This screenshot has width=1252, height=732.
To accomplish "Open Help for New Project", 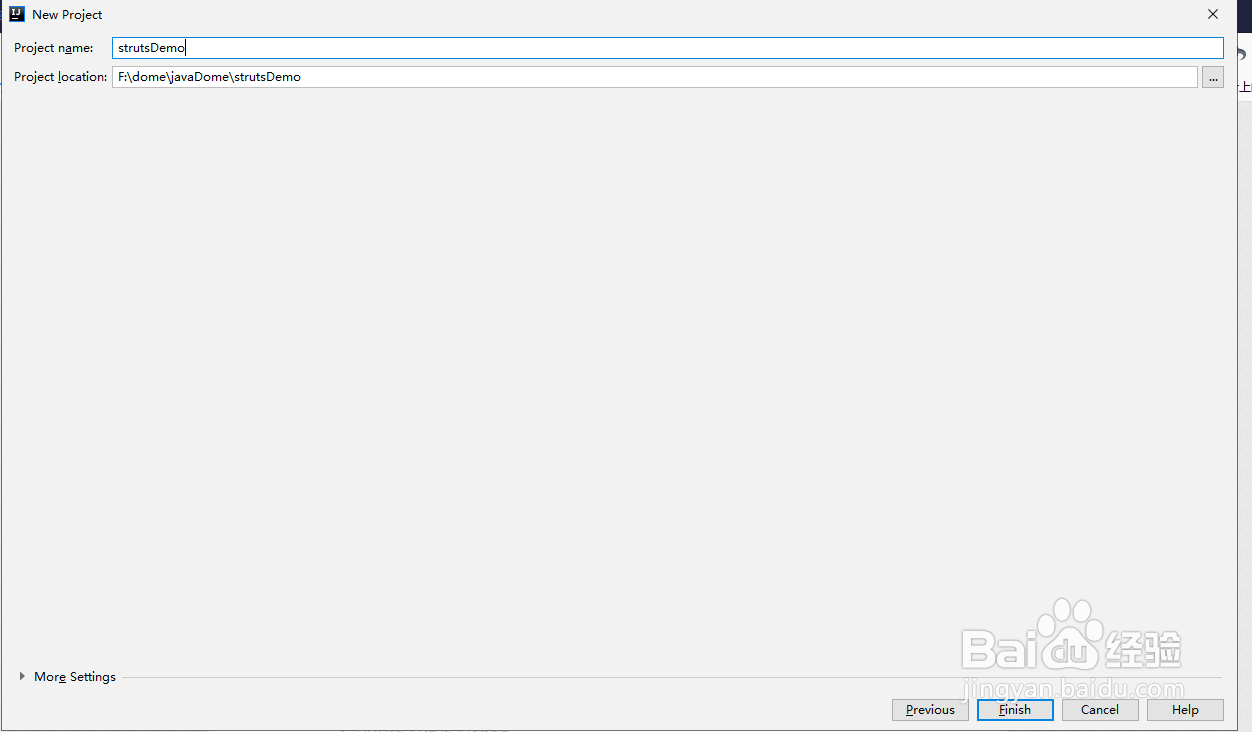I will [x=1185, y=710].
